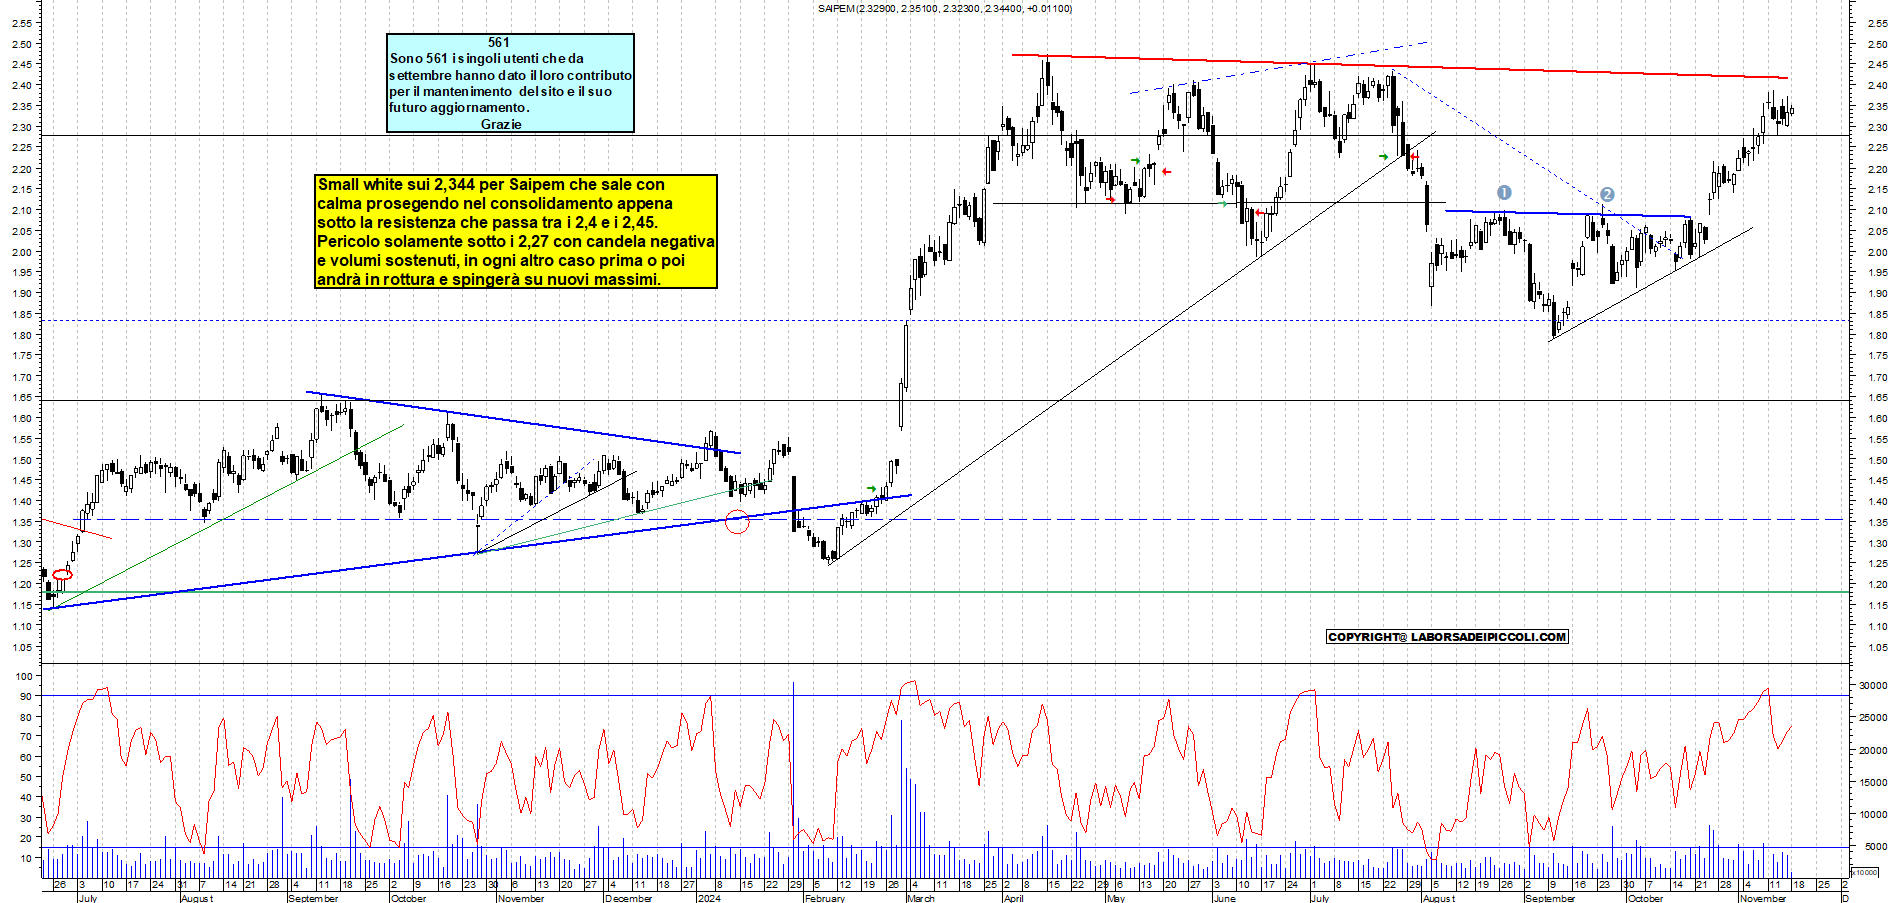The width and height of the screenshot is (1890, 903).
Task: Click the blue circled number 2 chart marker
Action: click(1606, 195)
